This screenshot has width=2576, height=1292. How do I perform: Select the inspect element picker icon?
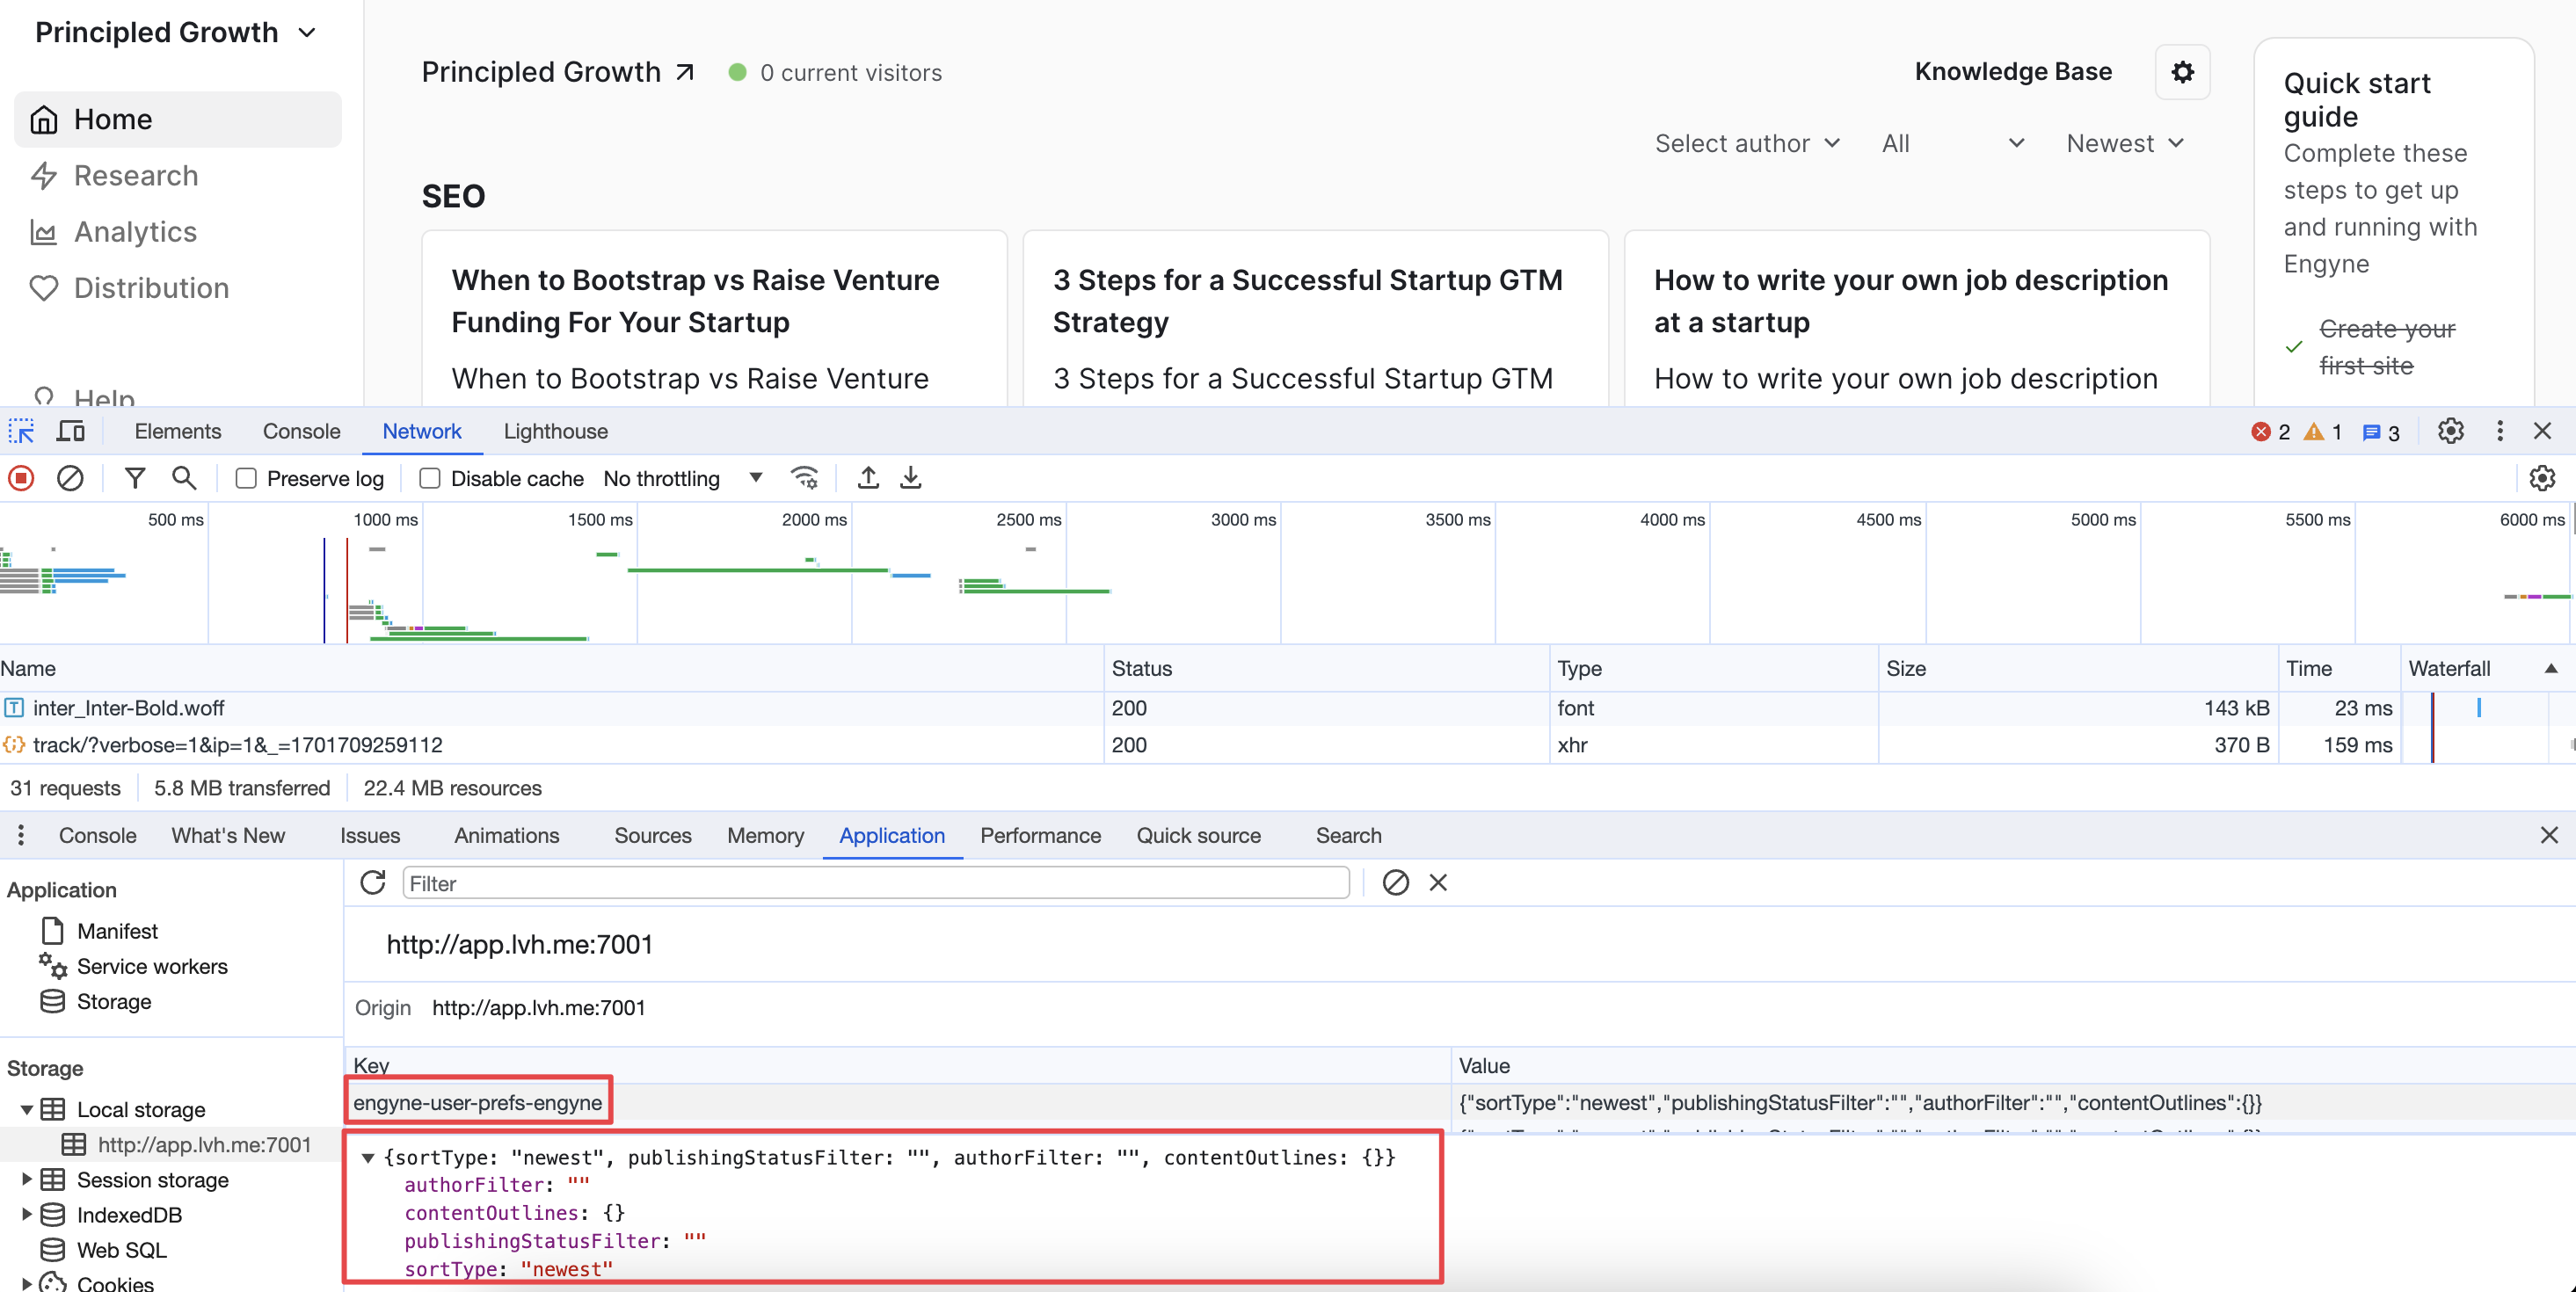(x=22, y=431)
